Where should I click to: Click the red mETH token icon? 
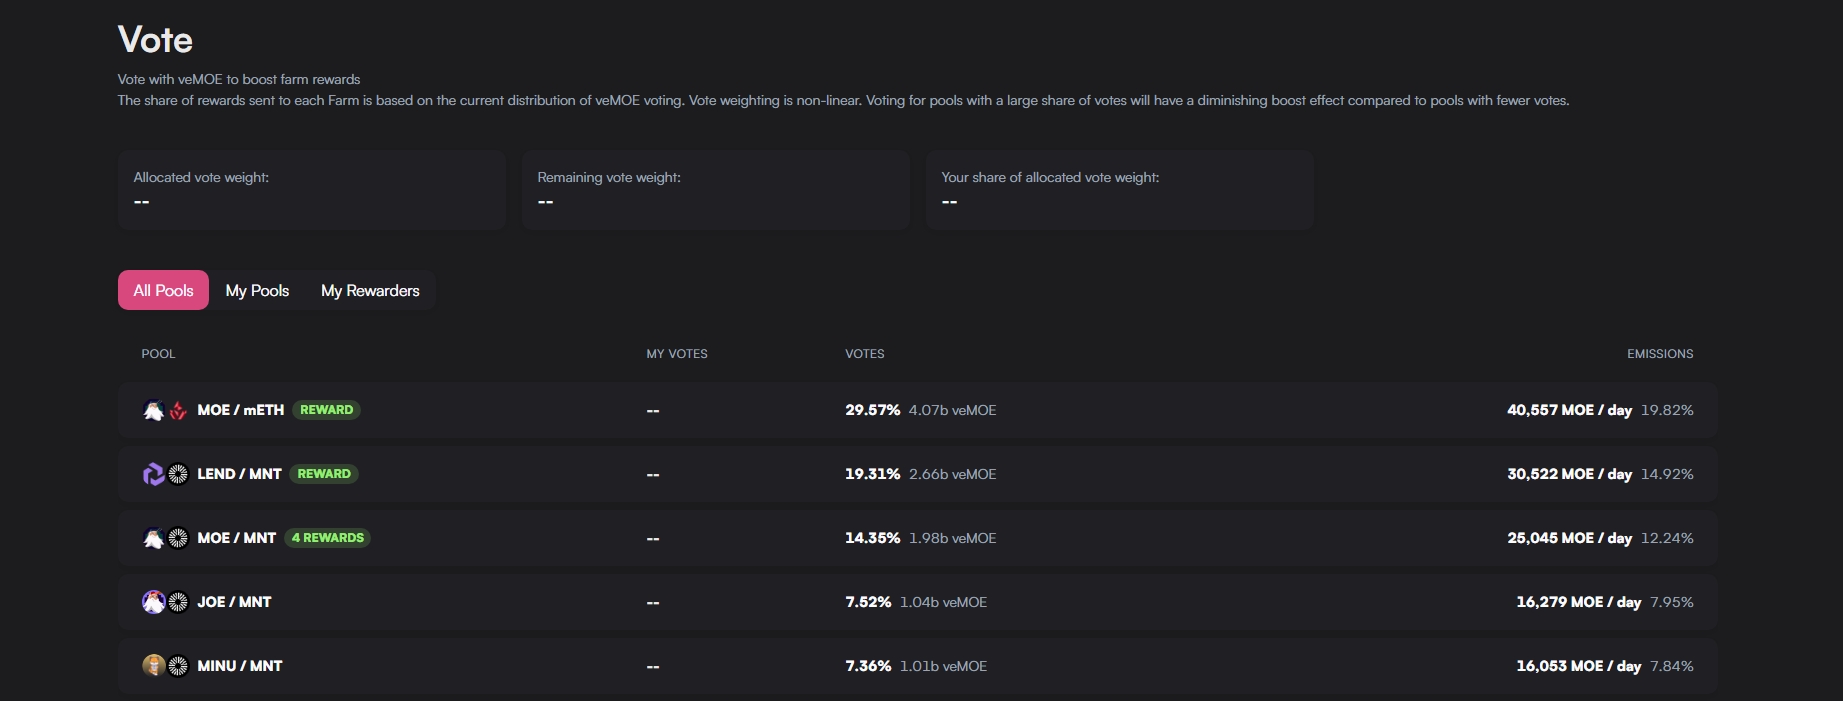178,410
